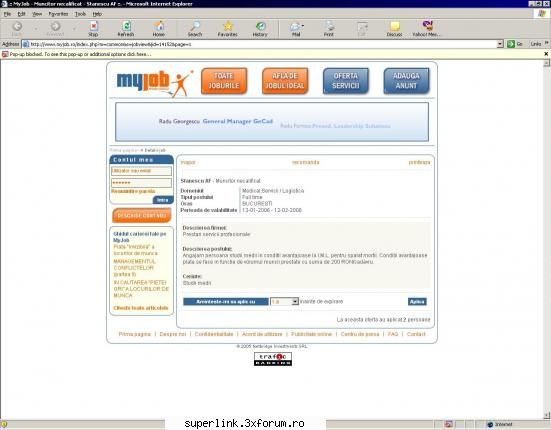
Task: Open the Tools menu
Action: (80, 14)
